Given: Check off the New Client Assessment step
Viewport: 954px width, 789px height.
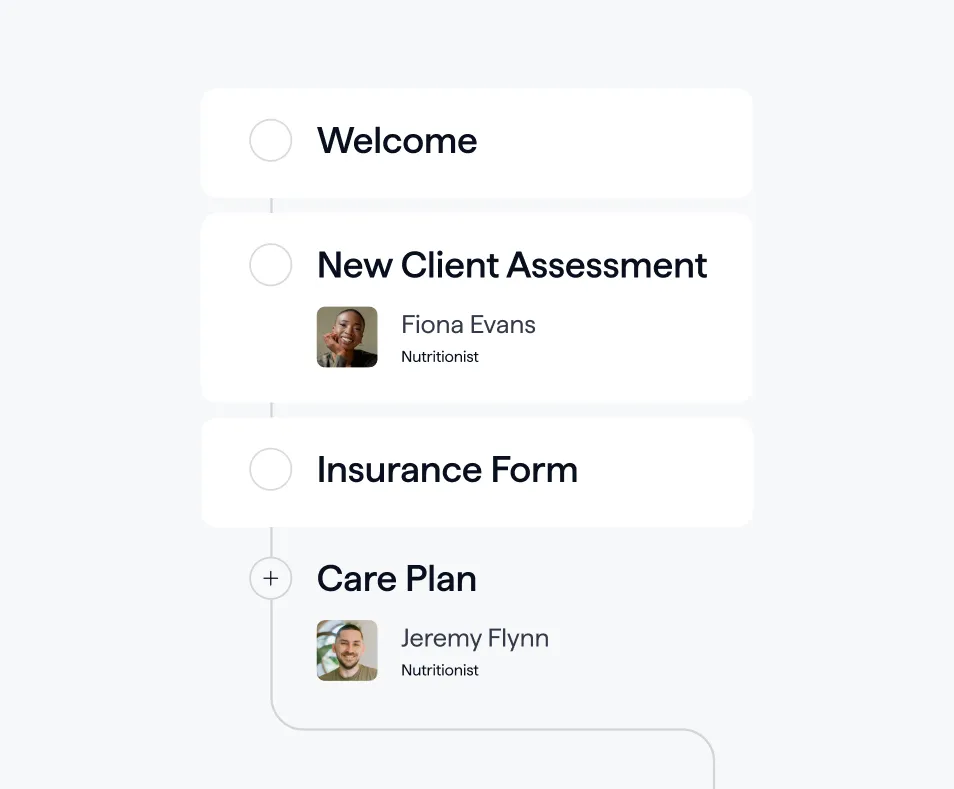Looking at the screenshot, I should [x=270, y=265].
